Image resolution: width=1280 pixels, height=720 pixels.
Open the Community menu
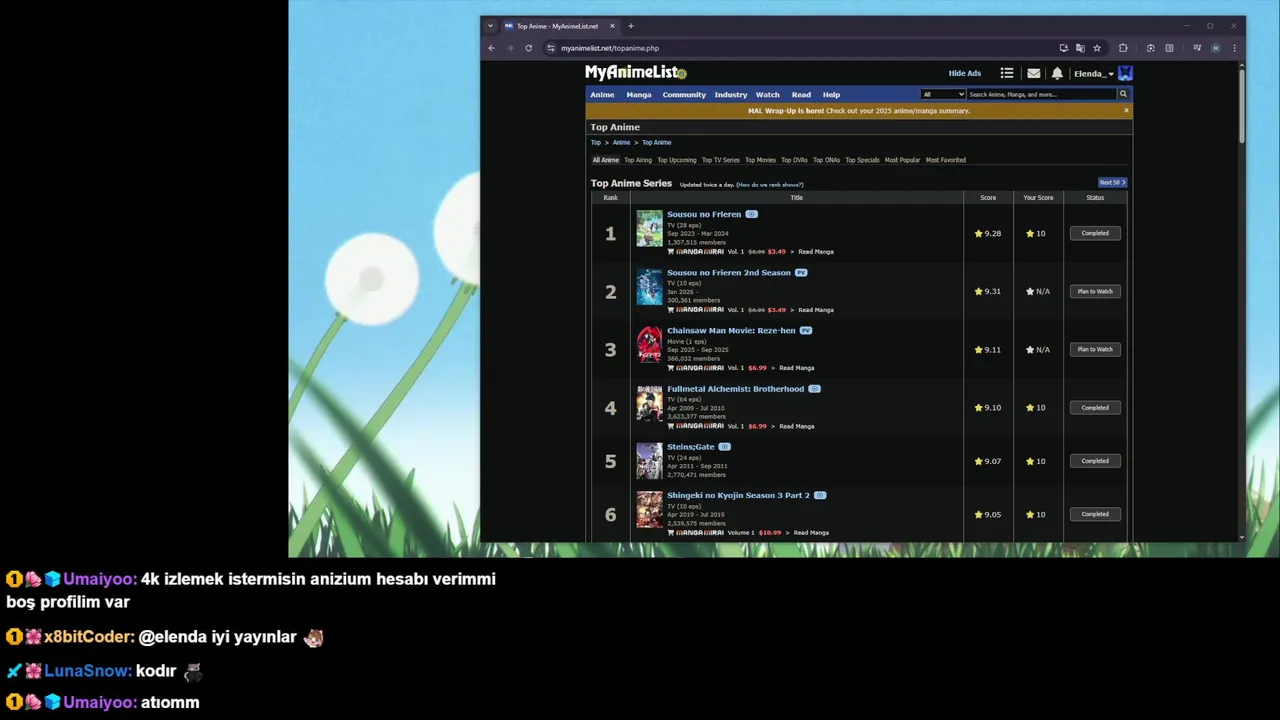pos(684,95)
